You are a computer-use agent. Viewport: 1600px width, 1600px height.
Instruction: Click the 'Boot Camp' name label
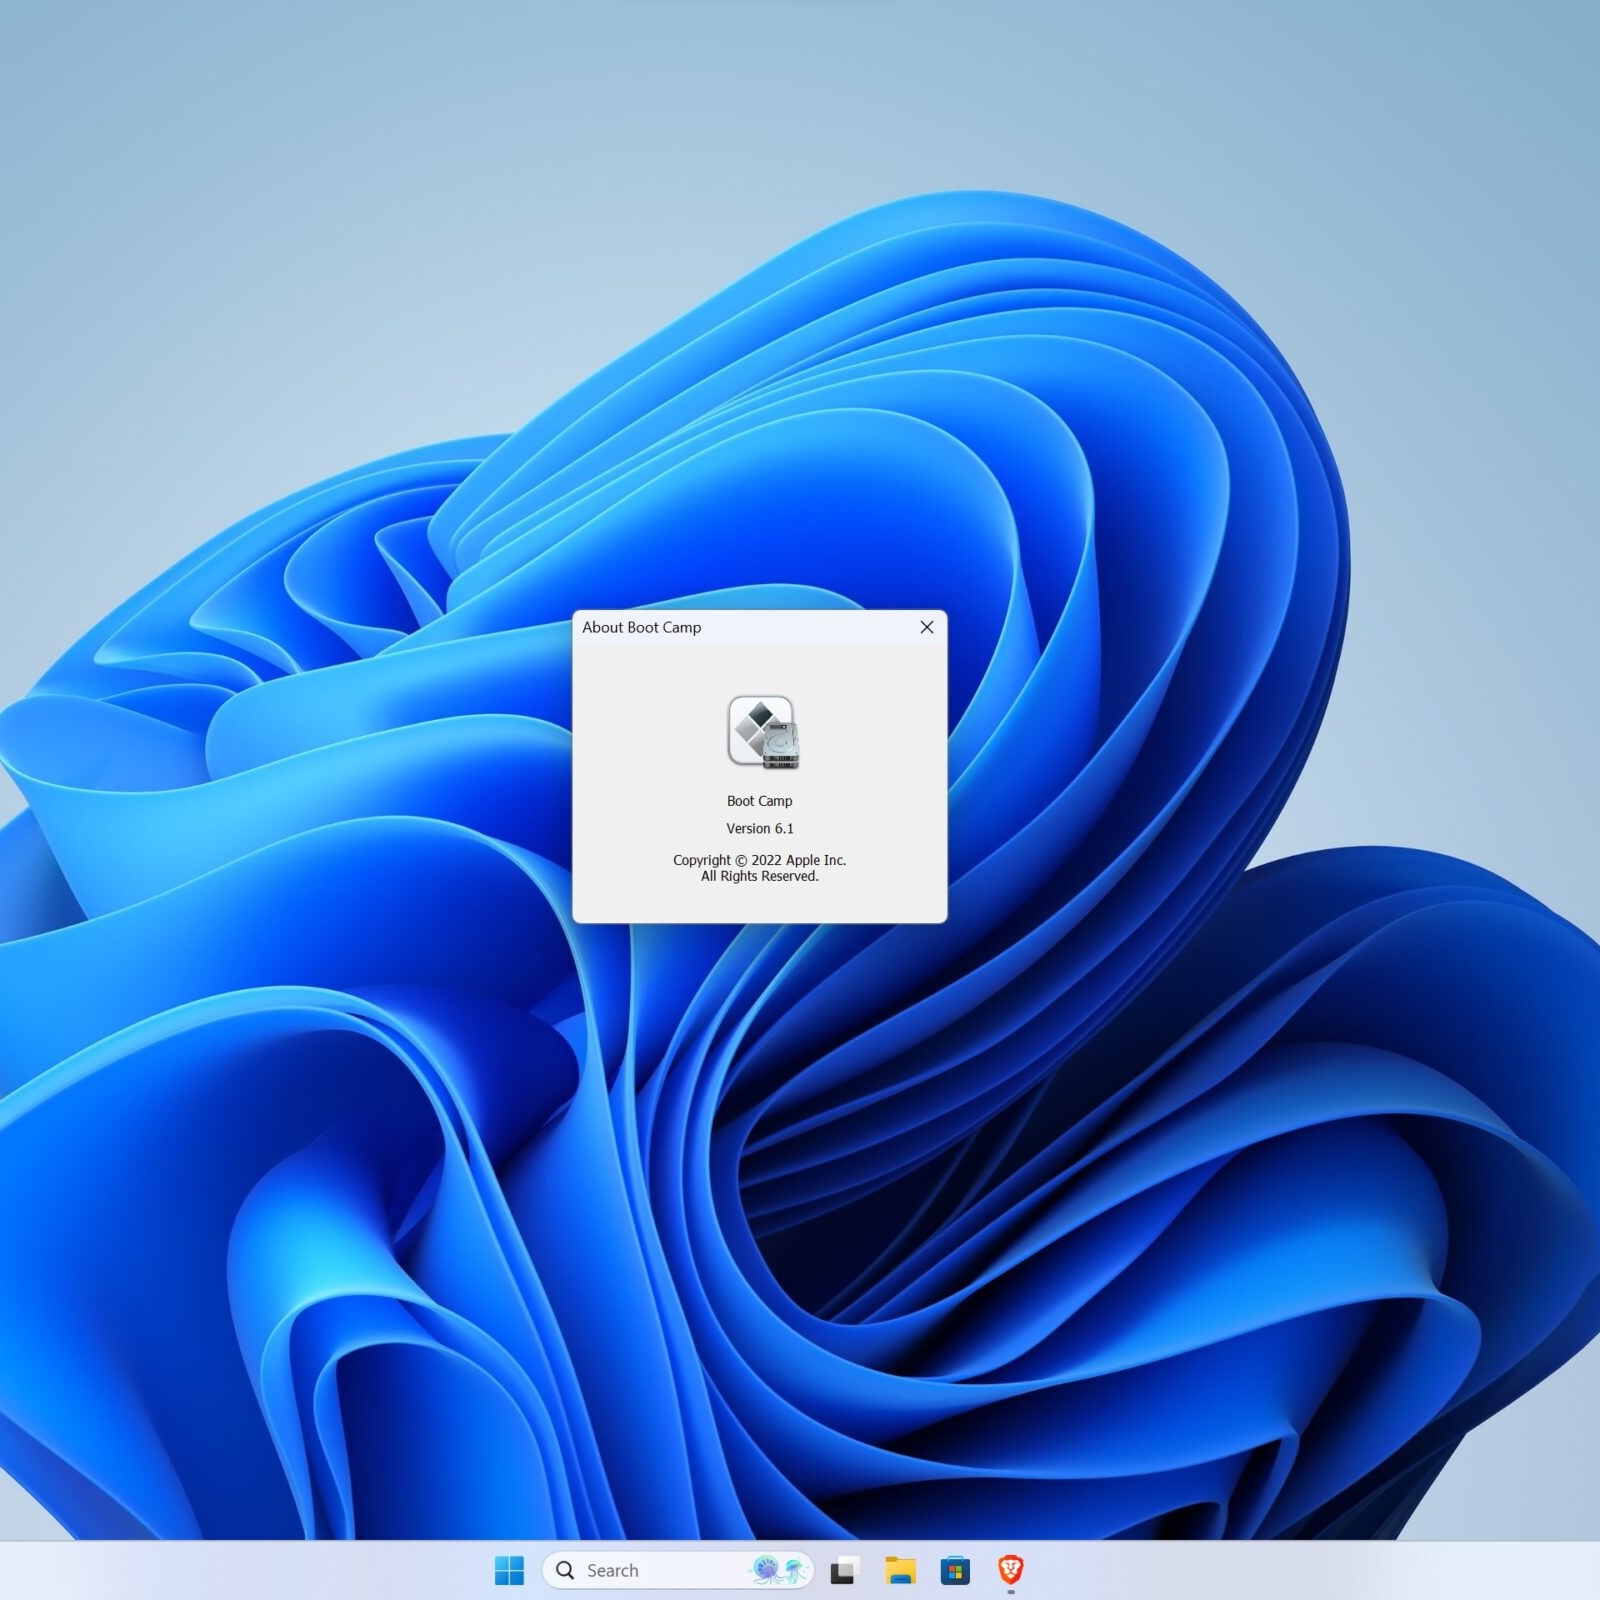point(760,801)
